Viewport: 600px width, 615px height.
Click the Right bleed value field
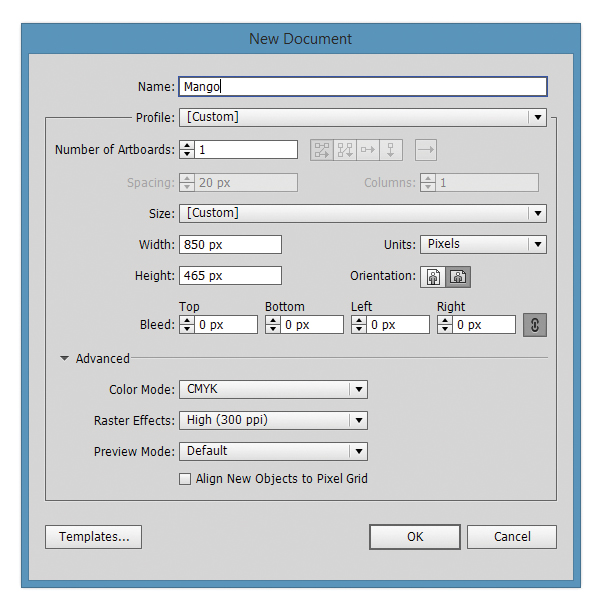point(484,325)
